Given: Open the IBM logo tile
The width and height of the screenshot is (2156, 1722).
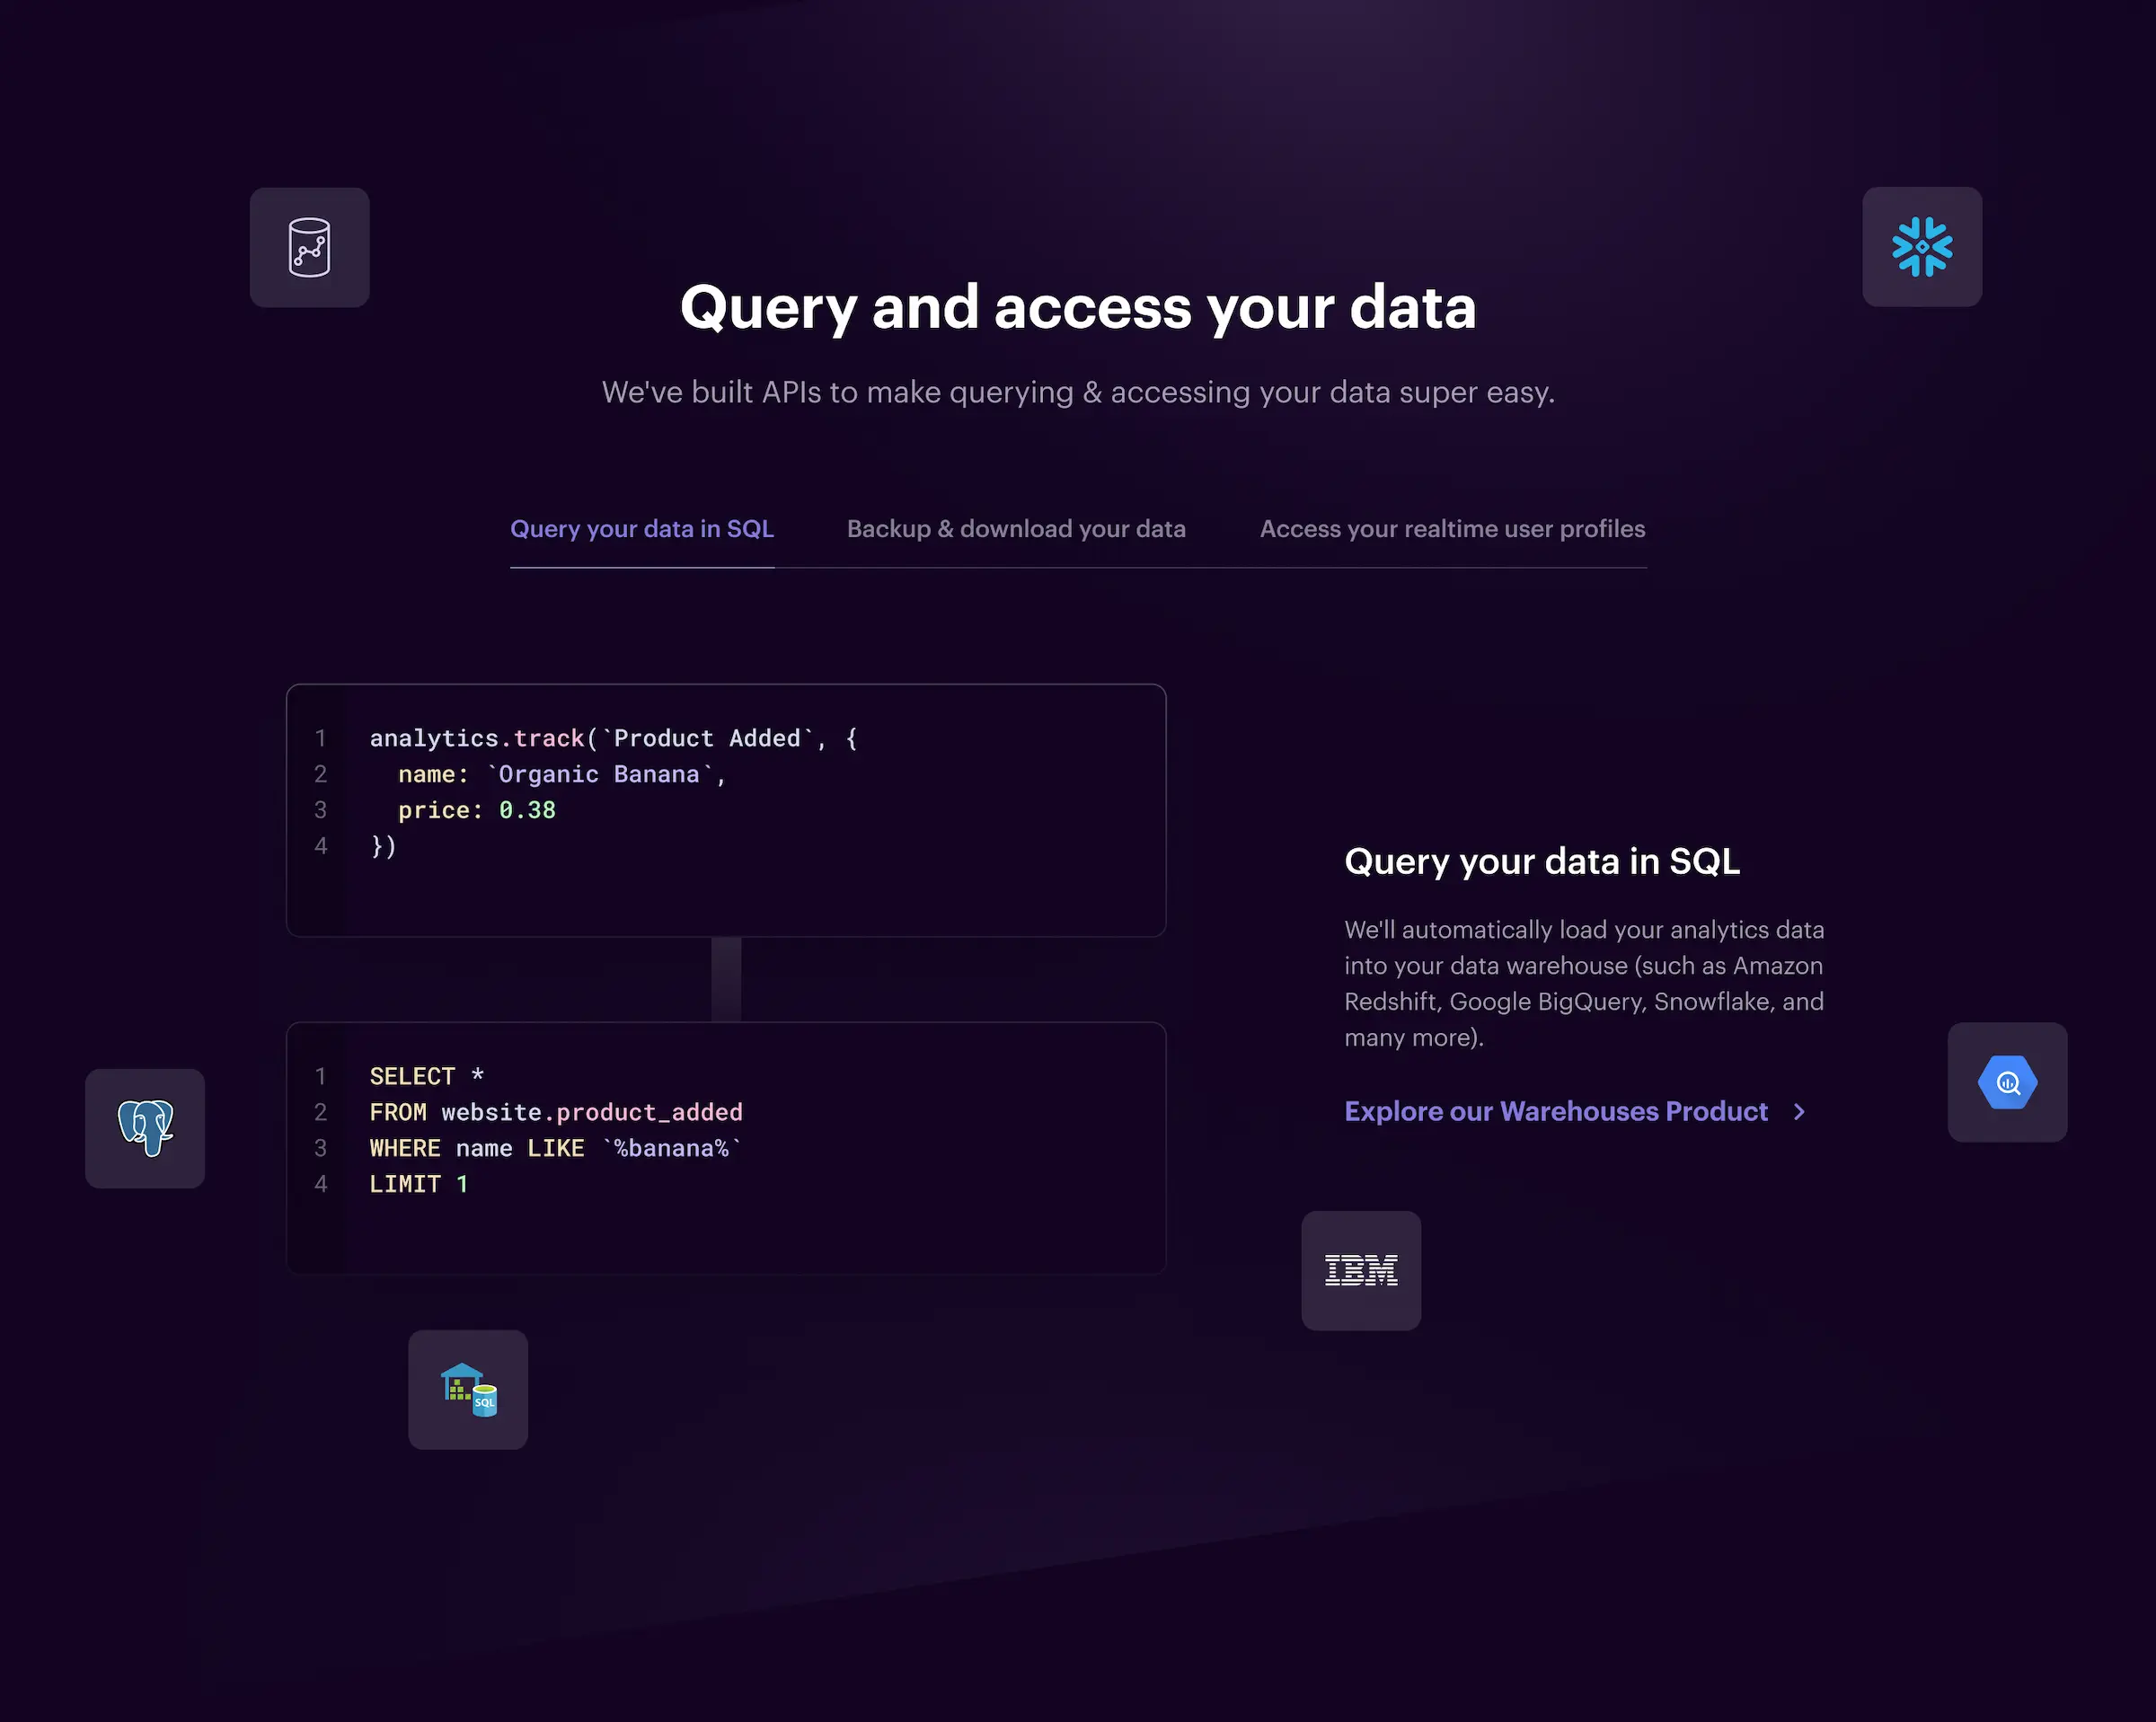Looking at the screenshot, I should coord(1360,1271).
